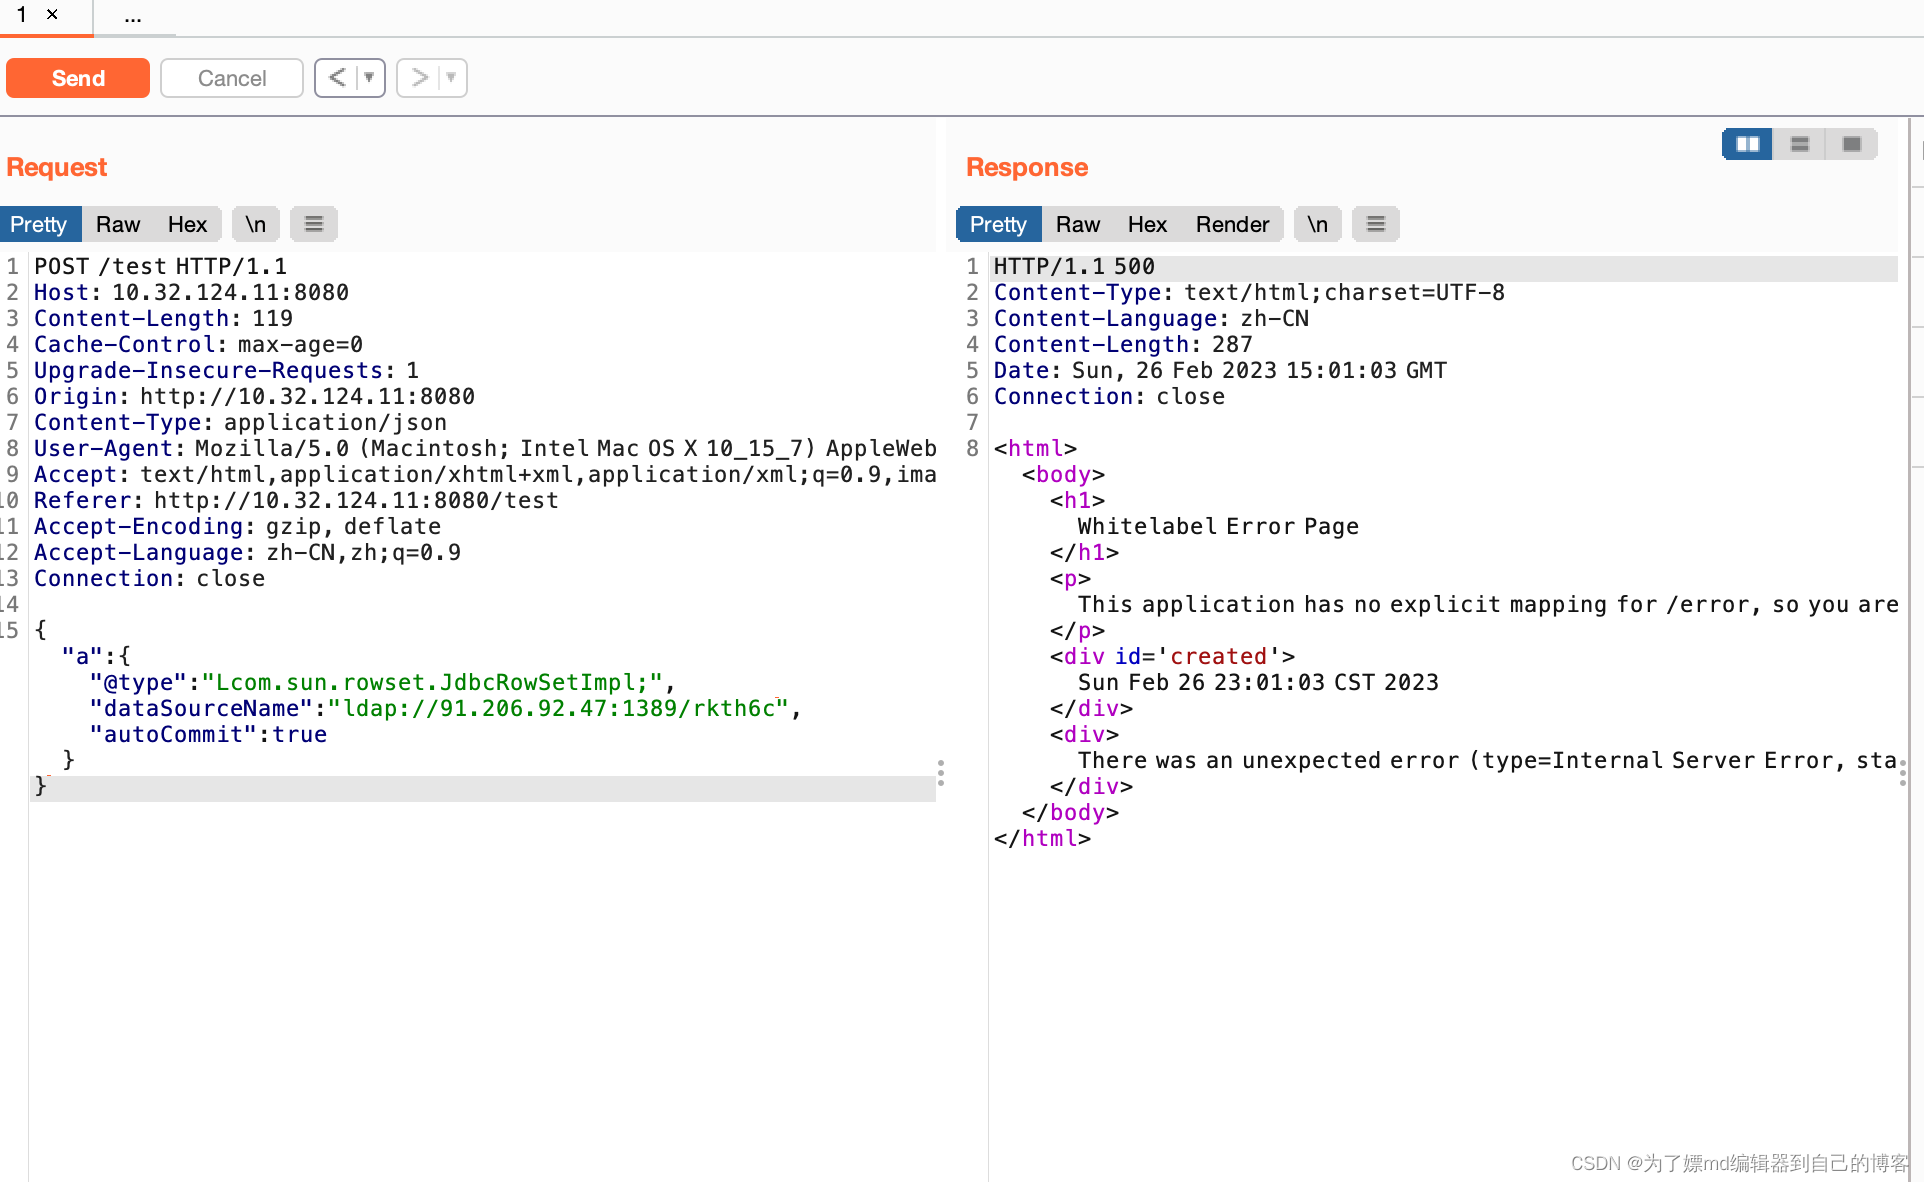Open the Response options hamburger menu
The height and width of the screenshot is (1182, 1924).
1376,224
